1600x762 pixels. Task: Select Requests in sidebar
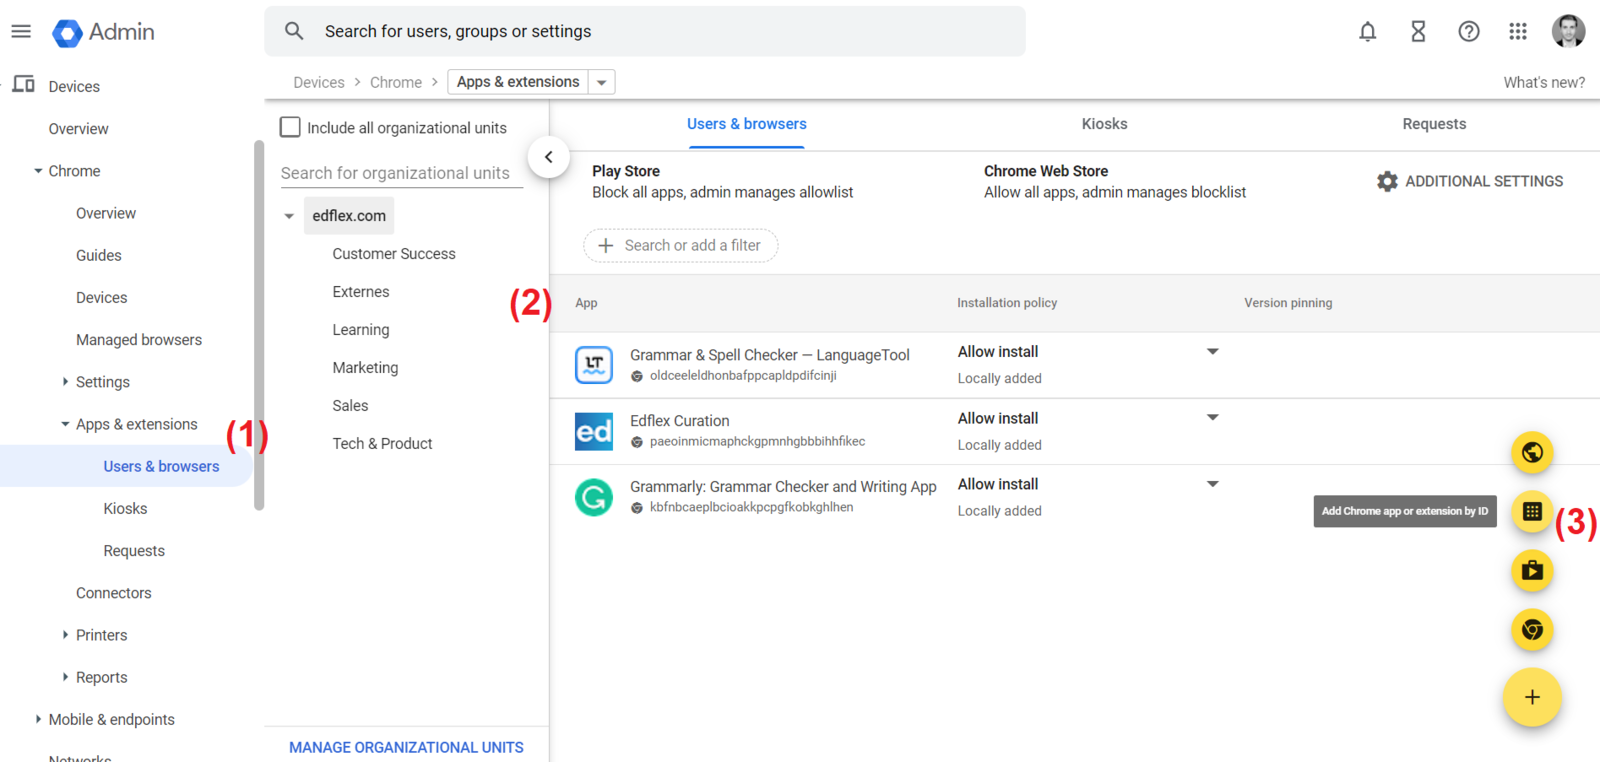click(x=134, y=551)
